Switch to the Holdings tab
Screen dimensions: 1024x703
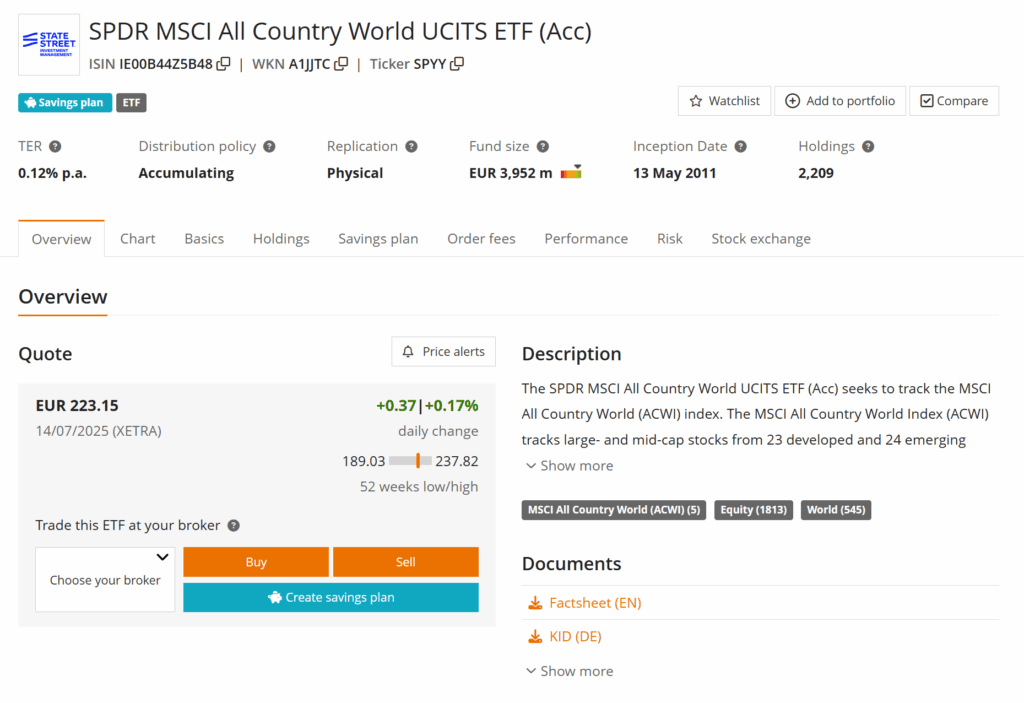tap(281, 238)
